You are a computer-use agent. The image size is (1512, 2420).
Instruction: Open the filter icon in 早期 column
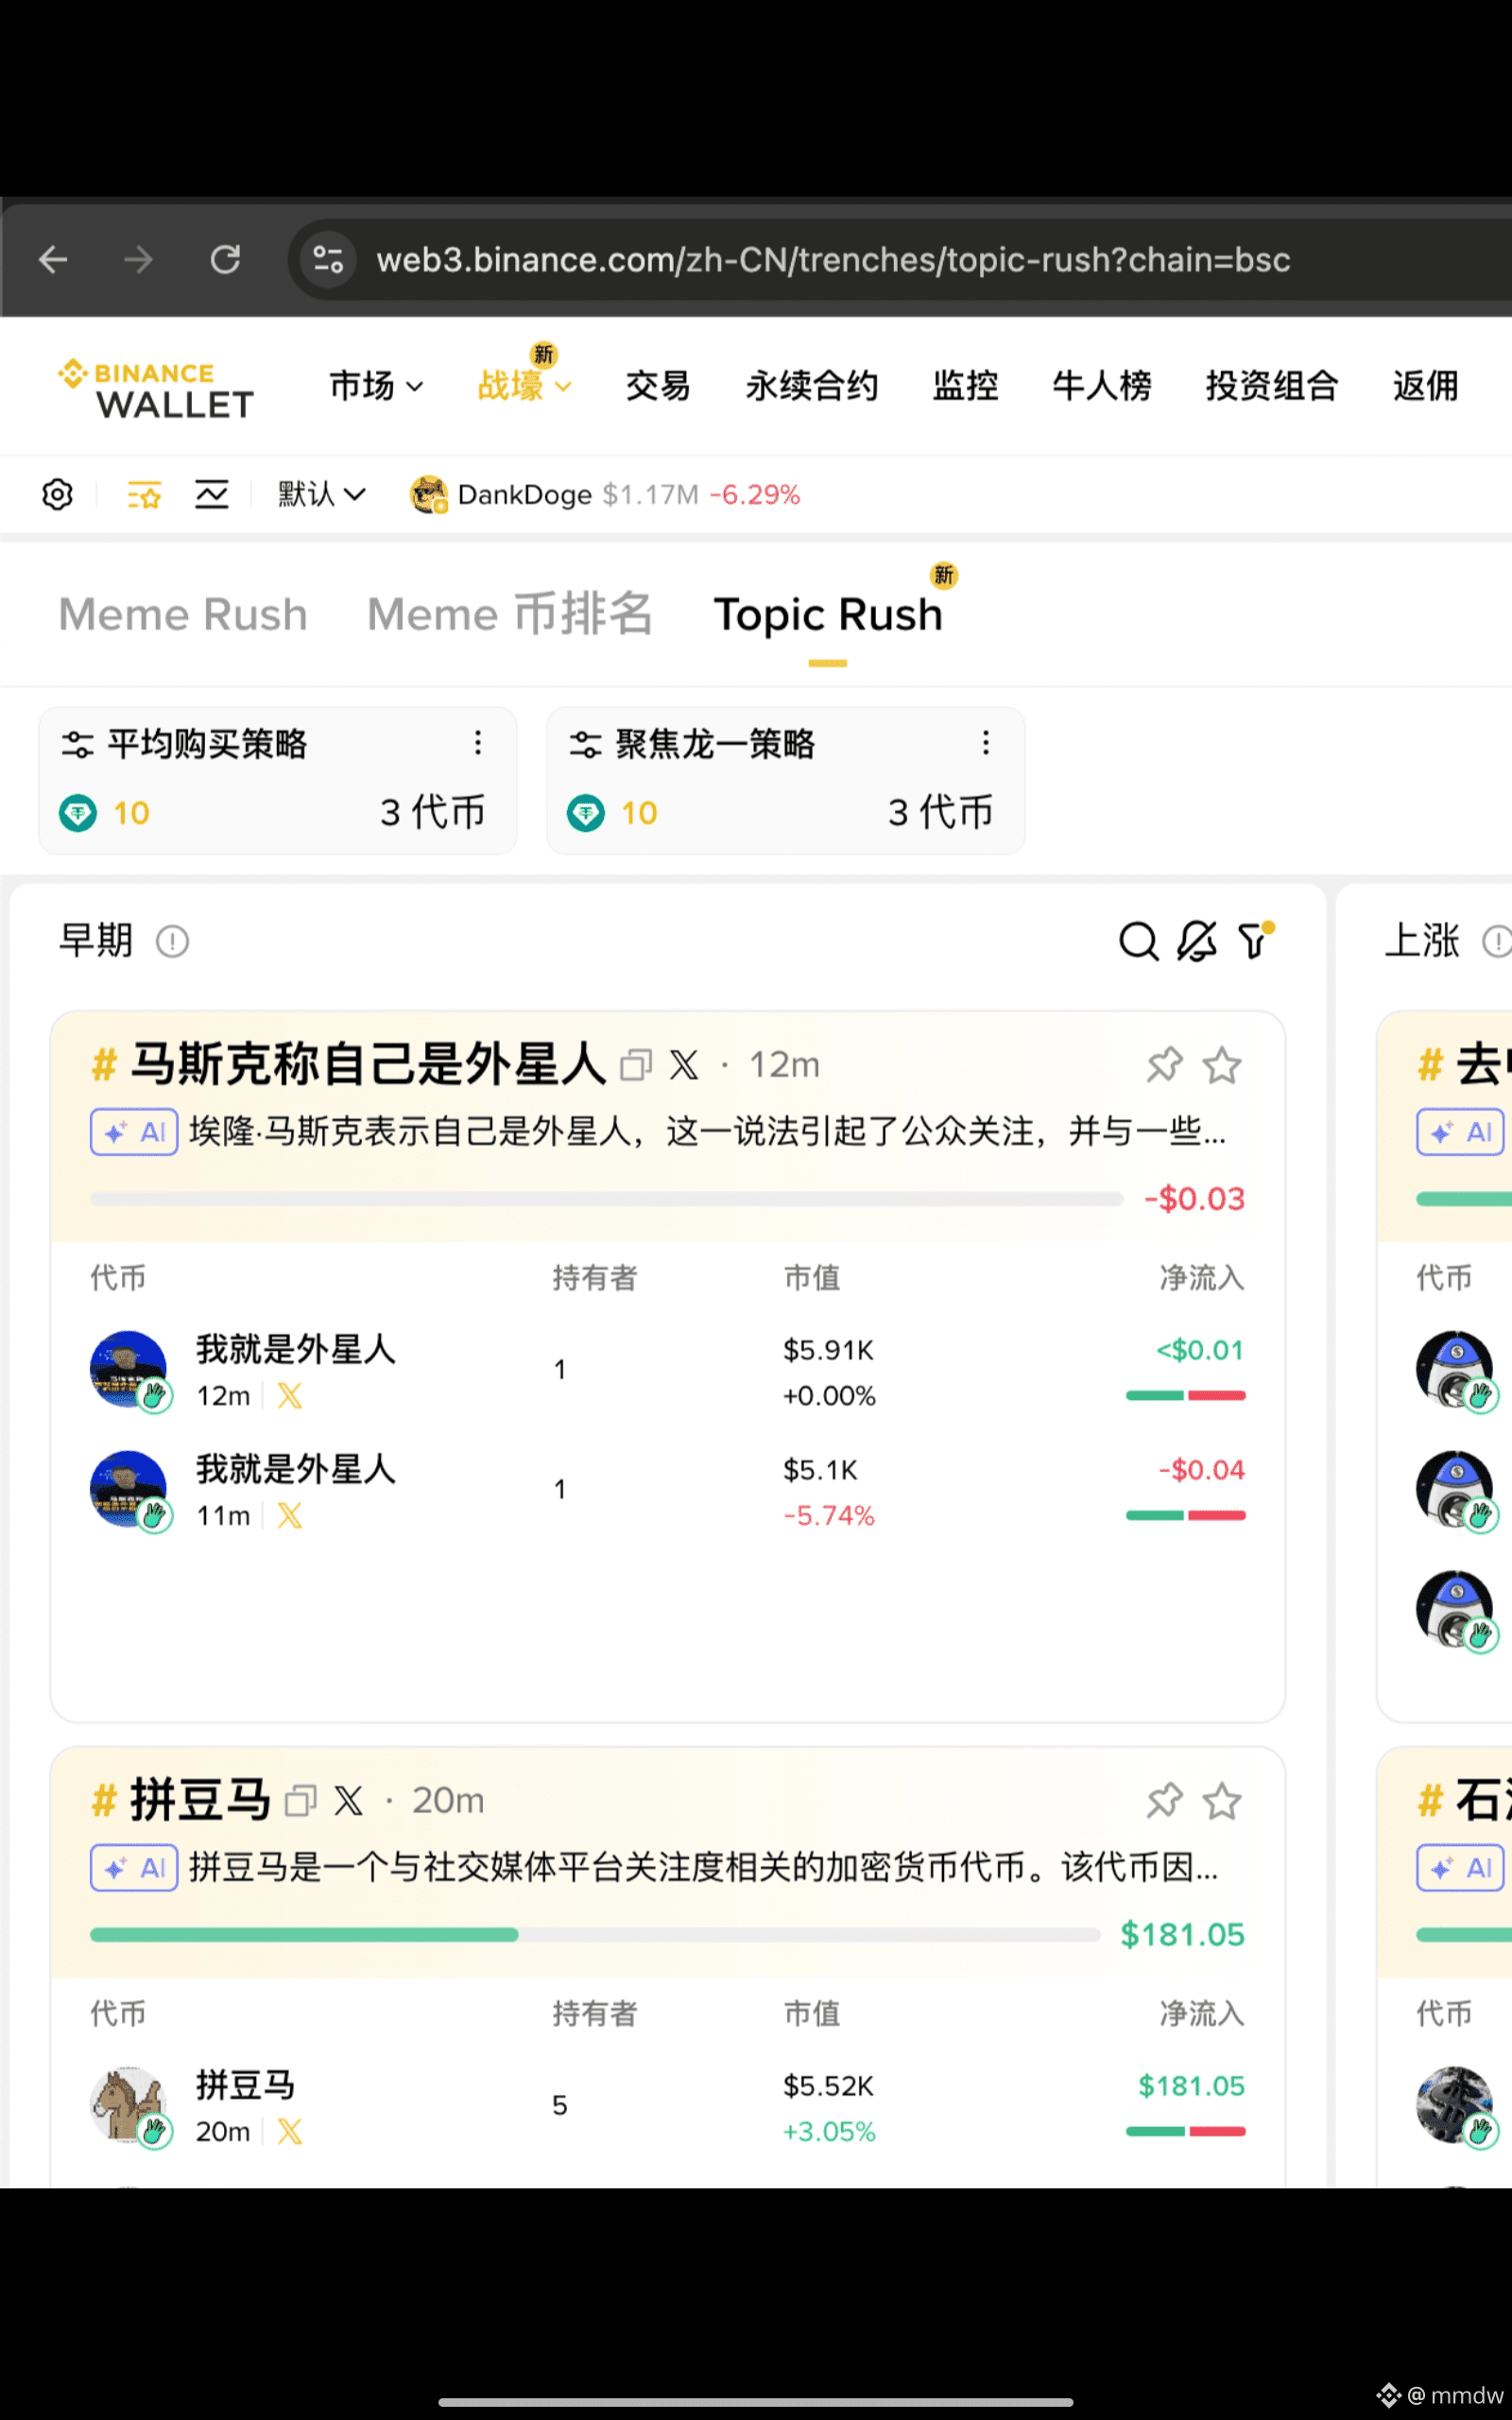(1254, 941)
